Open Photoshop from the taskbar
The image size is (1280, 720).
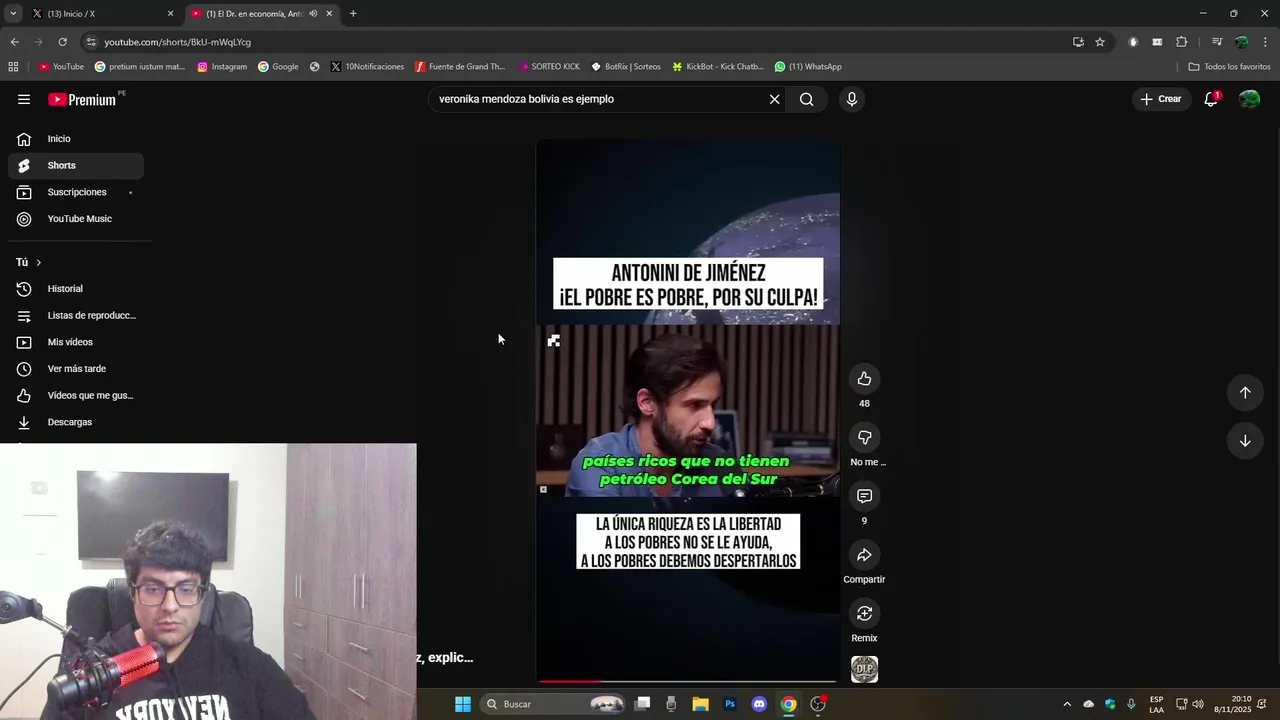click(x=730, y=704)
